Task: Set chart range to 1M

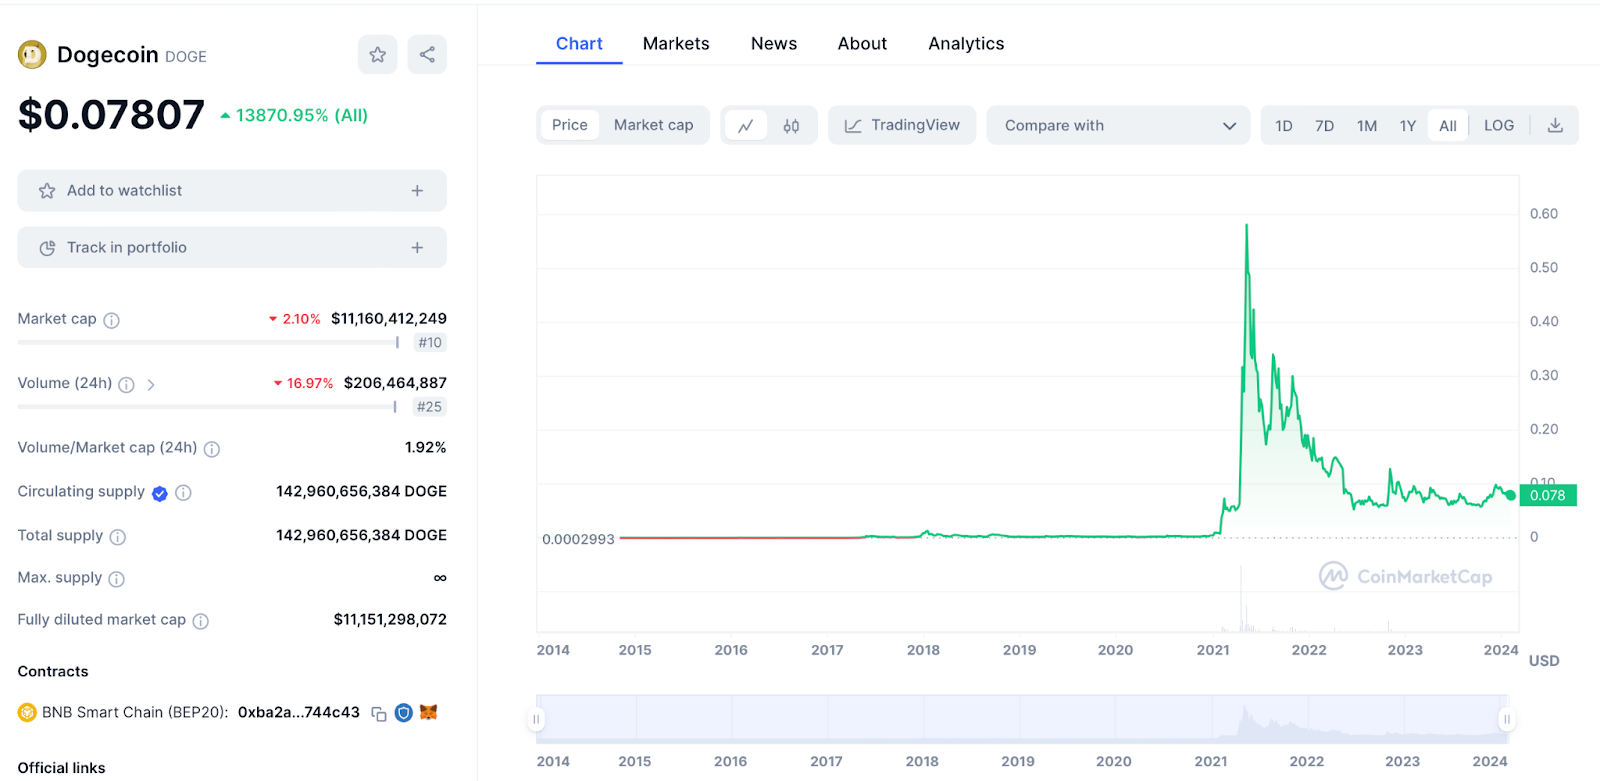Action: tap(1367, 126)
